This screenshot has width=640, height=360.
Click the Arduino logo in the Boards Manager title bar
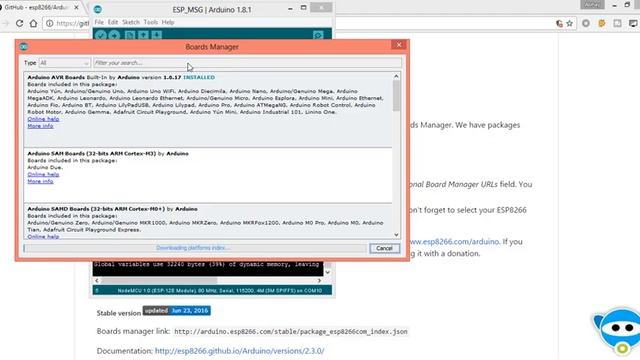24,47
